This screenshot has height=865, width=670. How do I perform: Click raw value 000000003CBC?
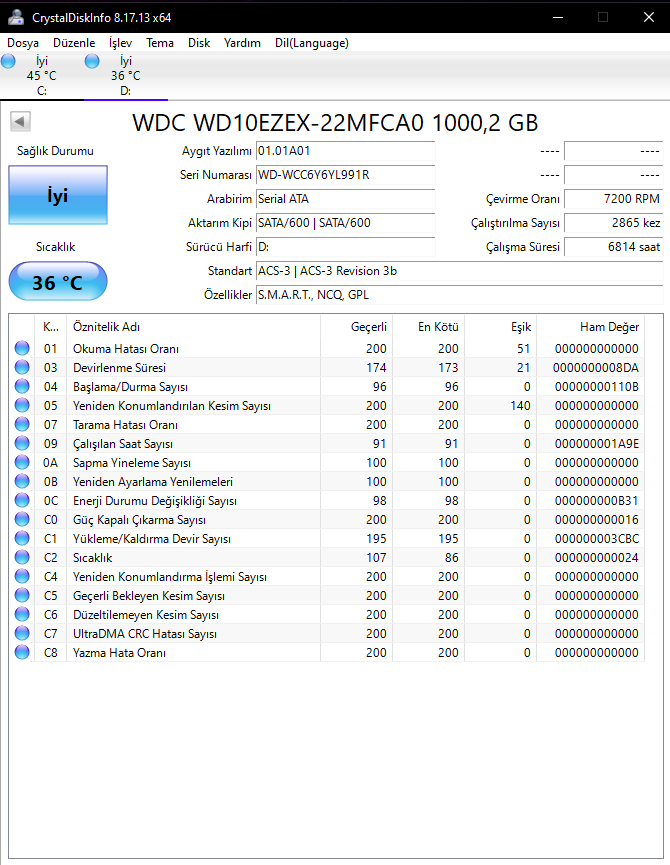[597, 539]
